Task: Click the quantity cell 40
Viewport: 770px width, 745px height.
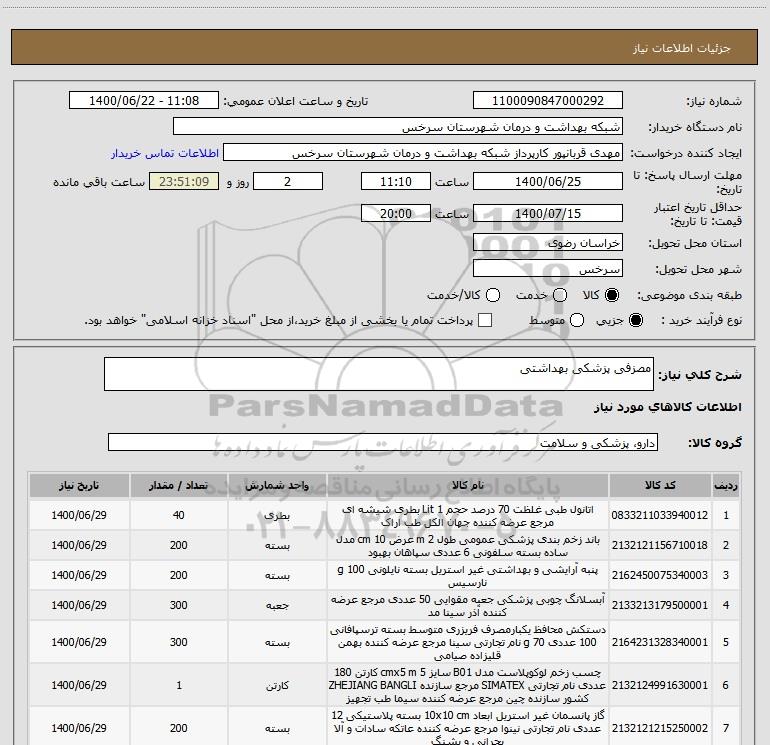Action: (179, 516)
